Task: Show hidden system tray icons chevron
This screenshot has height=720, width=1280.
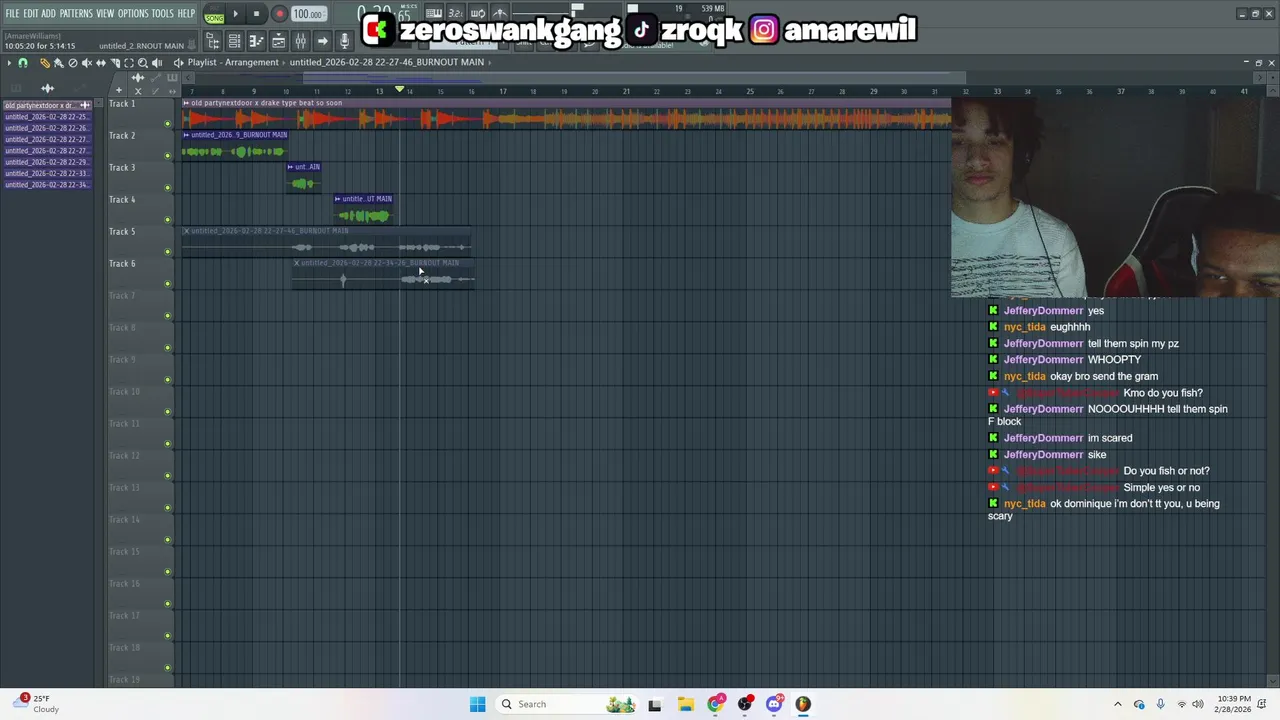Action: (x=1118, y=704)
